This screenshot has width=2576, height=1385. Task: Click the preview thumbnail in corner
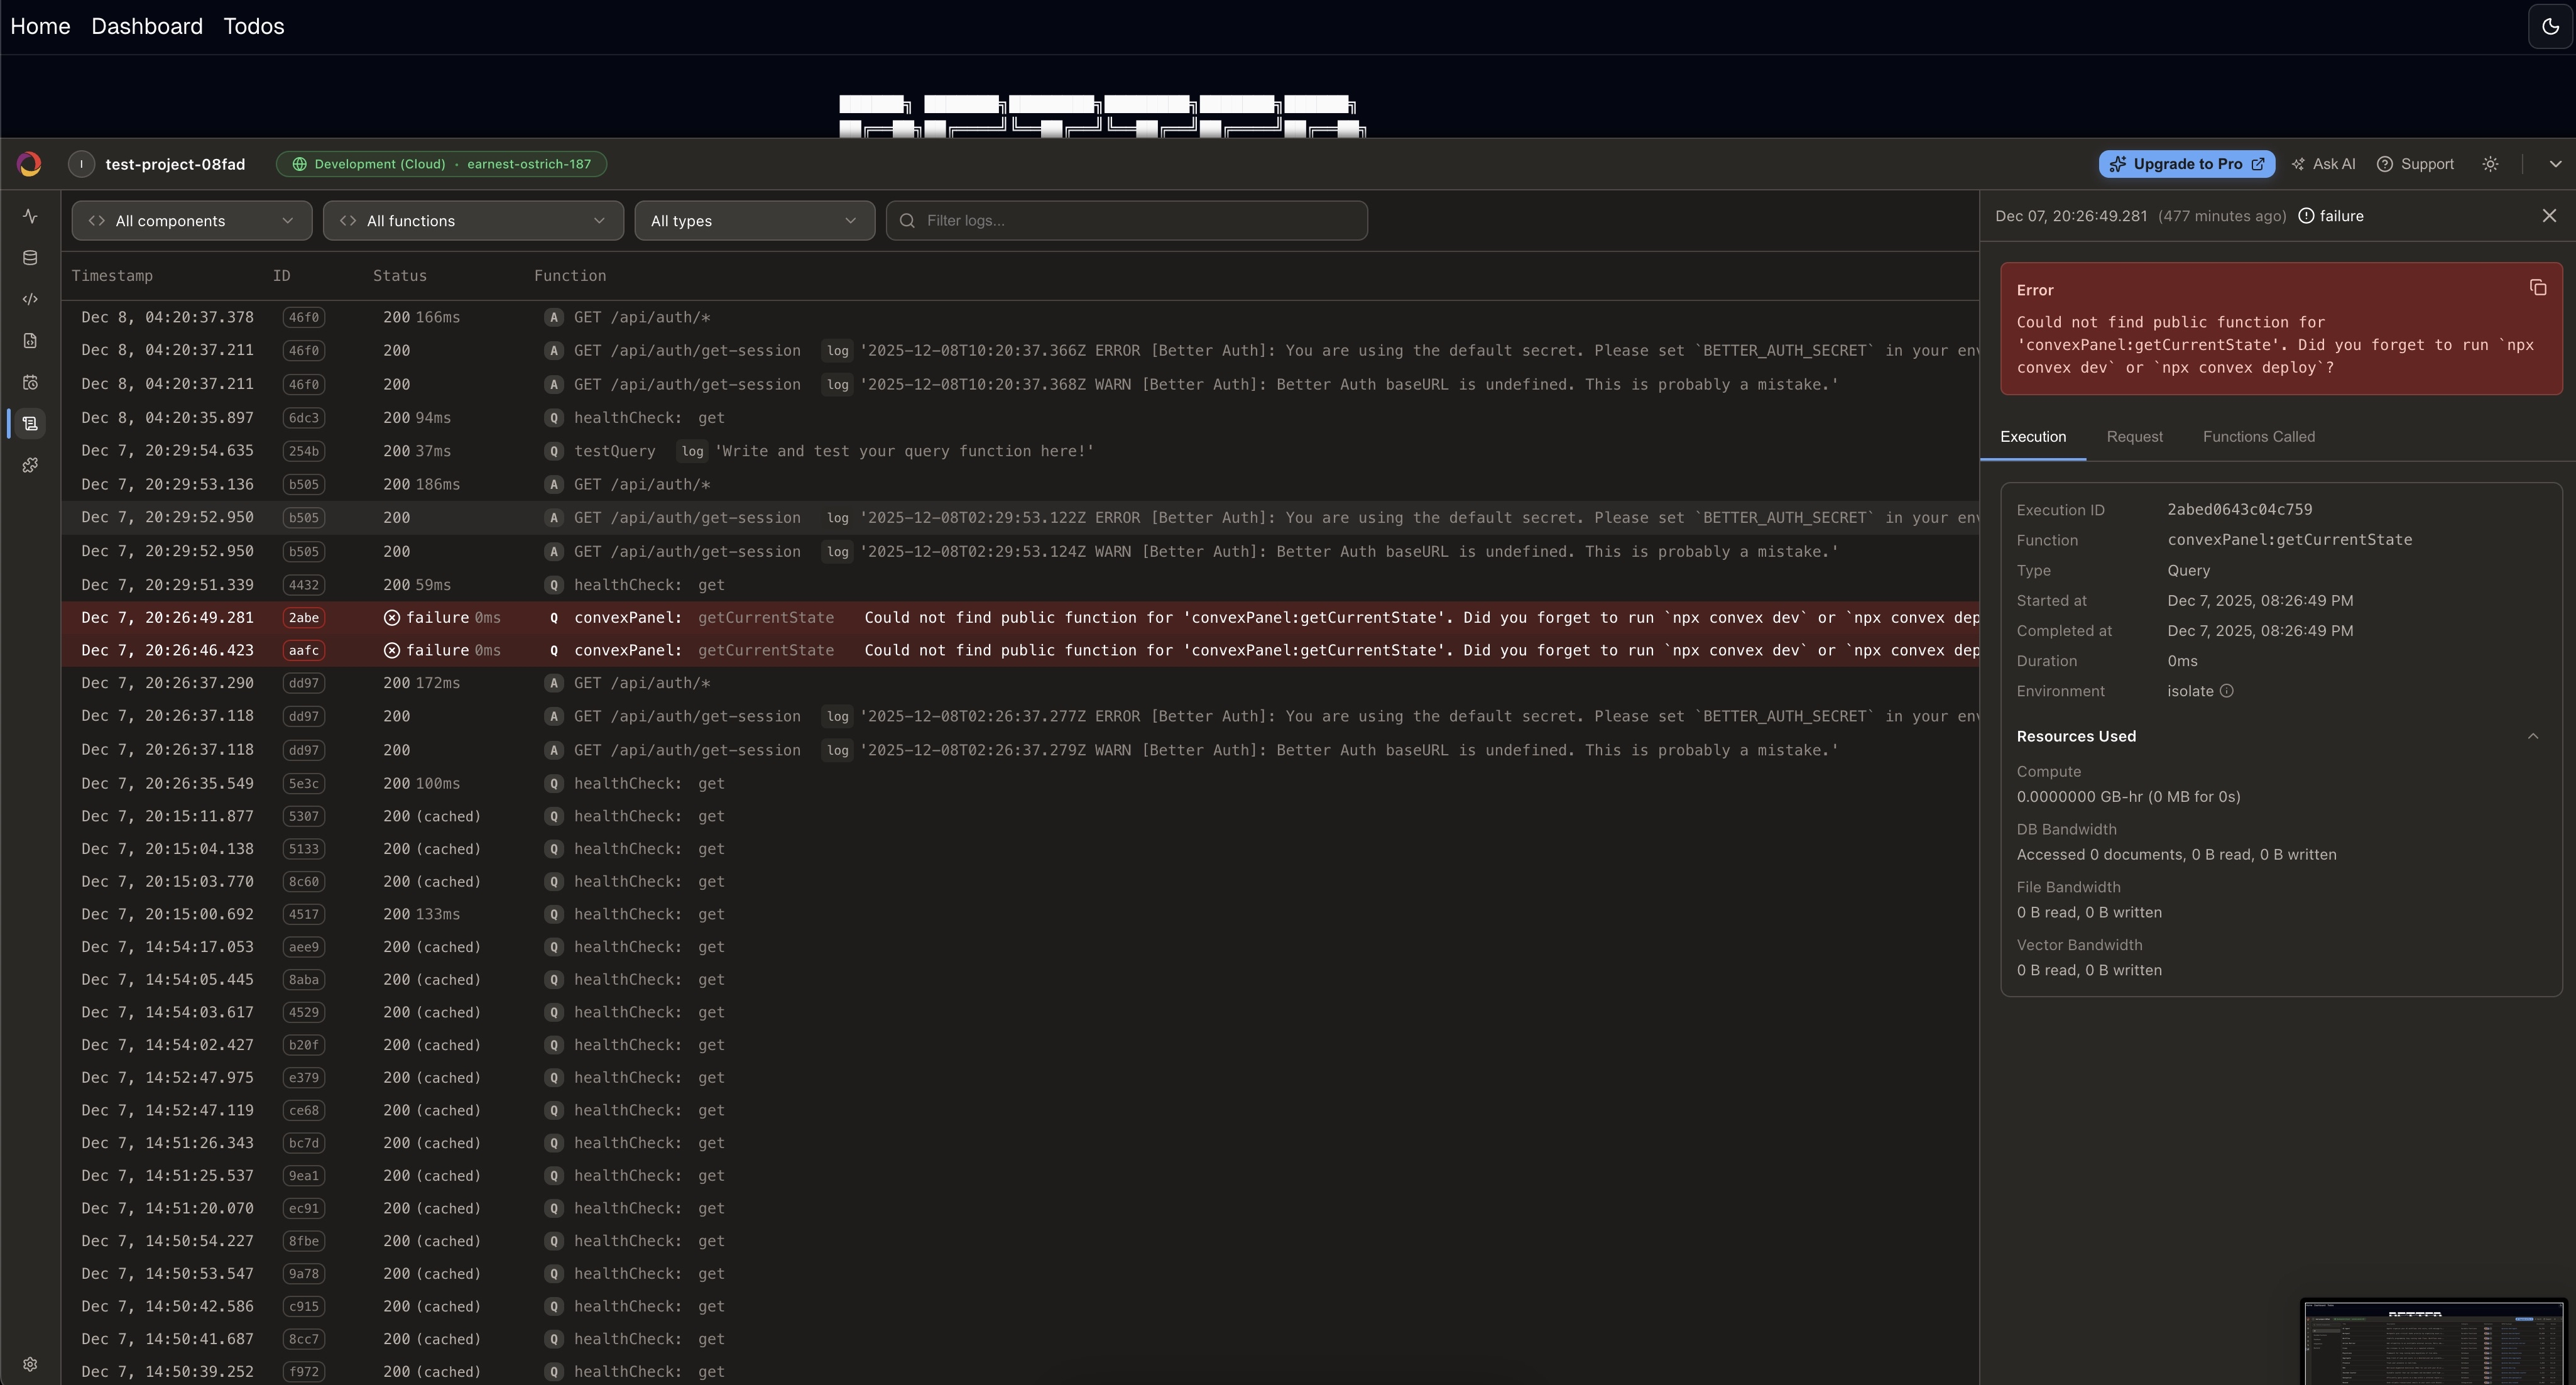click(2433, 1342)
